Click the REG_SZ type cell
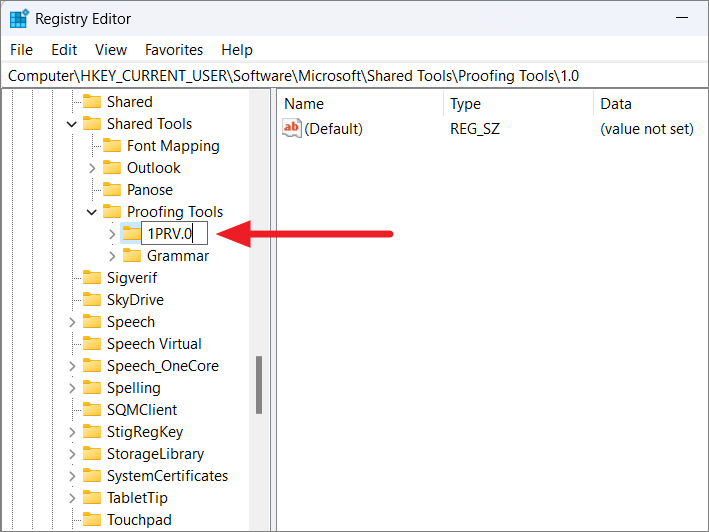The width and height of the screenshot is (709, 532). [475, 129]
